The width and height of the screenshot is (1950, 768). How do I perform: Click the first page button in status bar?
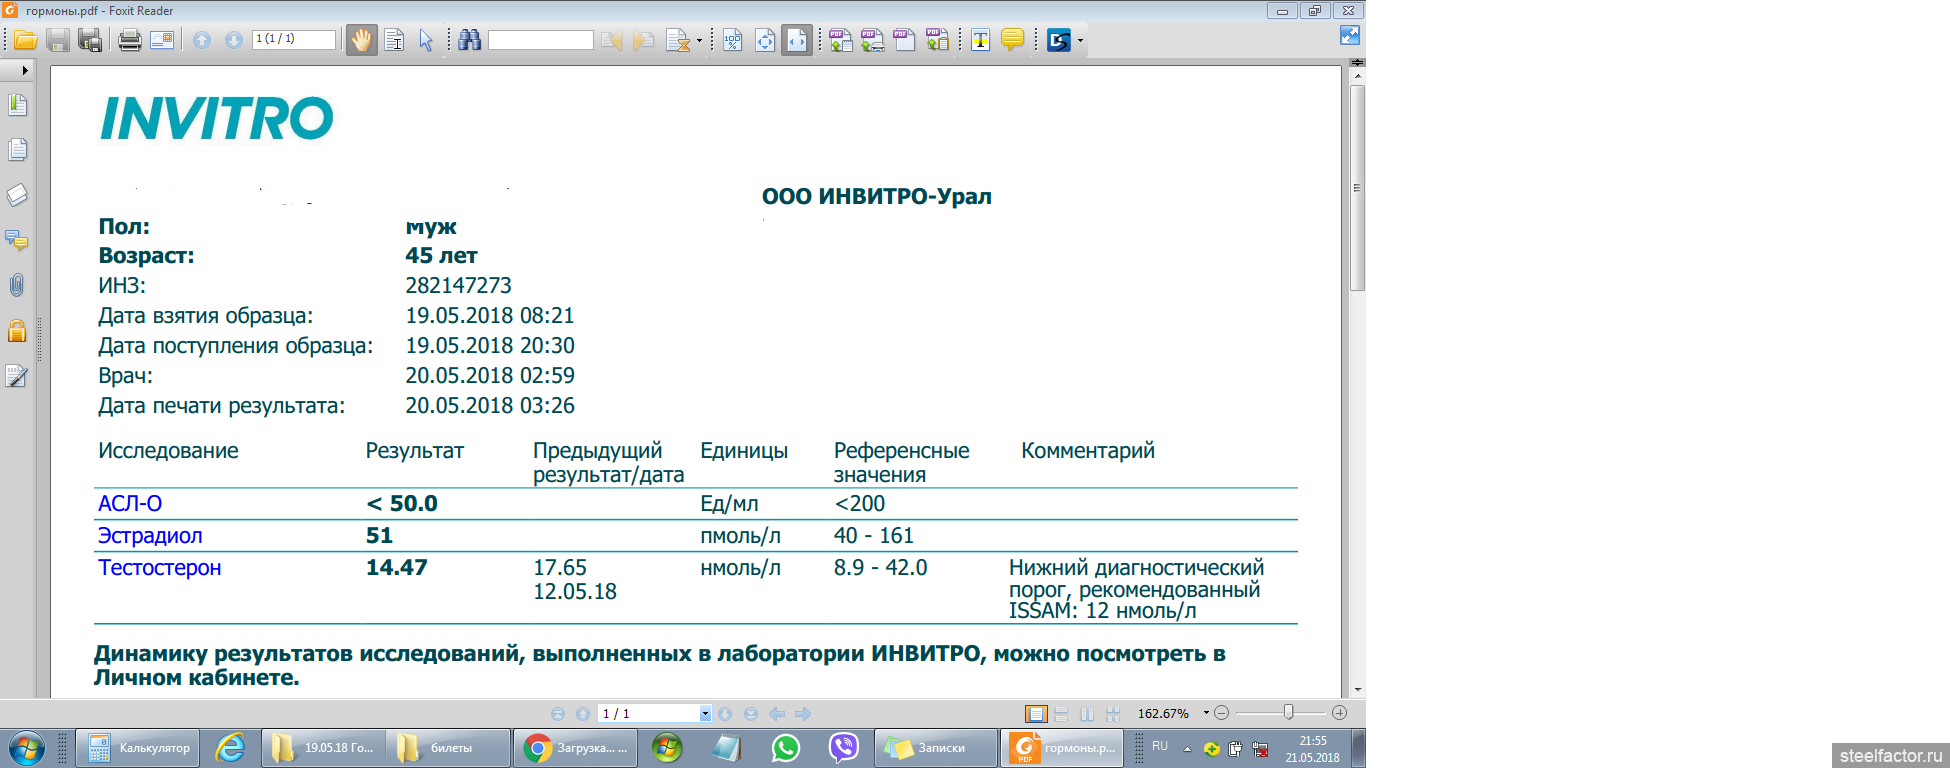(x=558, y=714)
